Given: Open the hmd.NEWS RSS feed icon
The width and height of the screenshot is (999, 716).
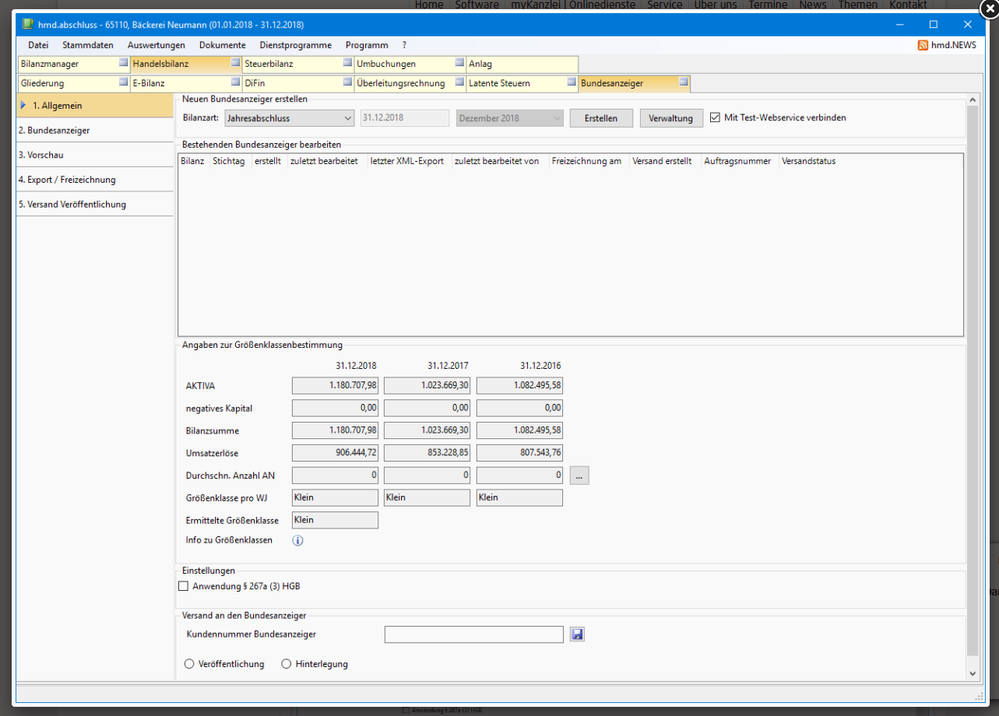Looking at the screenshot, I should [x=922, y=45].
